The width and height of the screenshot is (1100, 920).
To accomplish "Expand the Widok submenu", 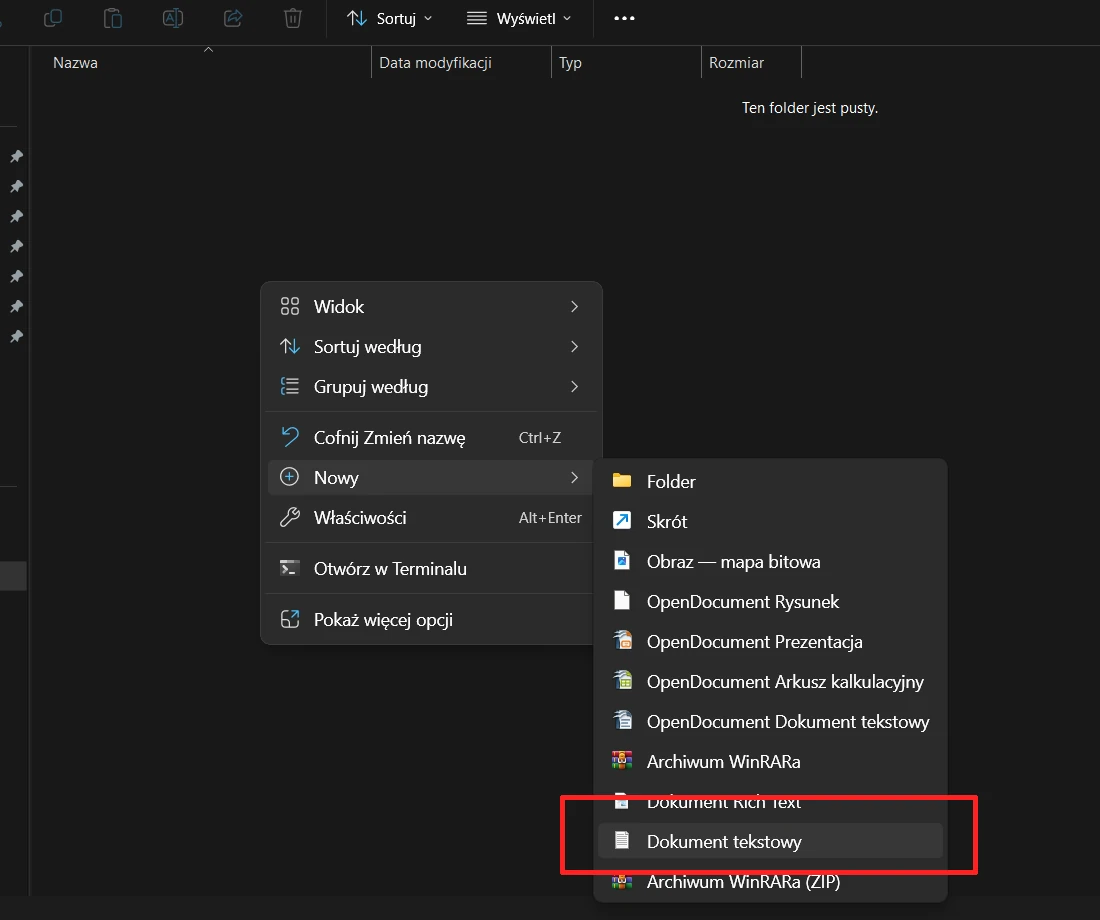I will pos(431,307).
